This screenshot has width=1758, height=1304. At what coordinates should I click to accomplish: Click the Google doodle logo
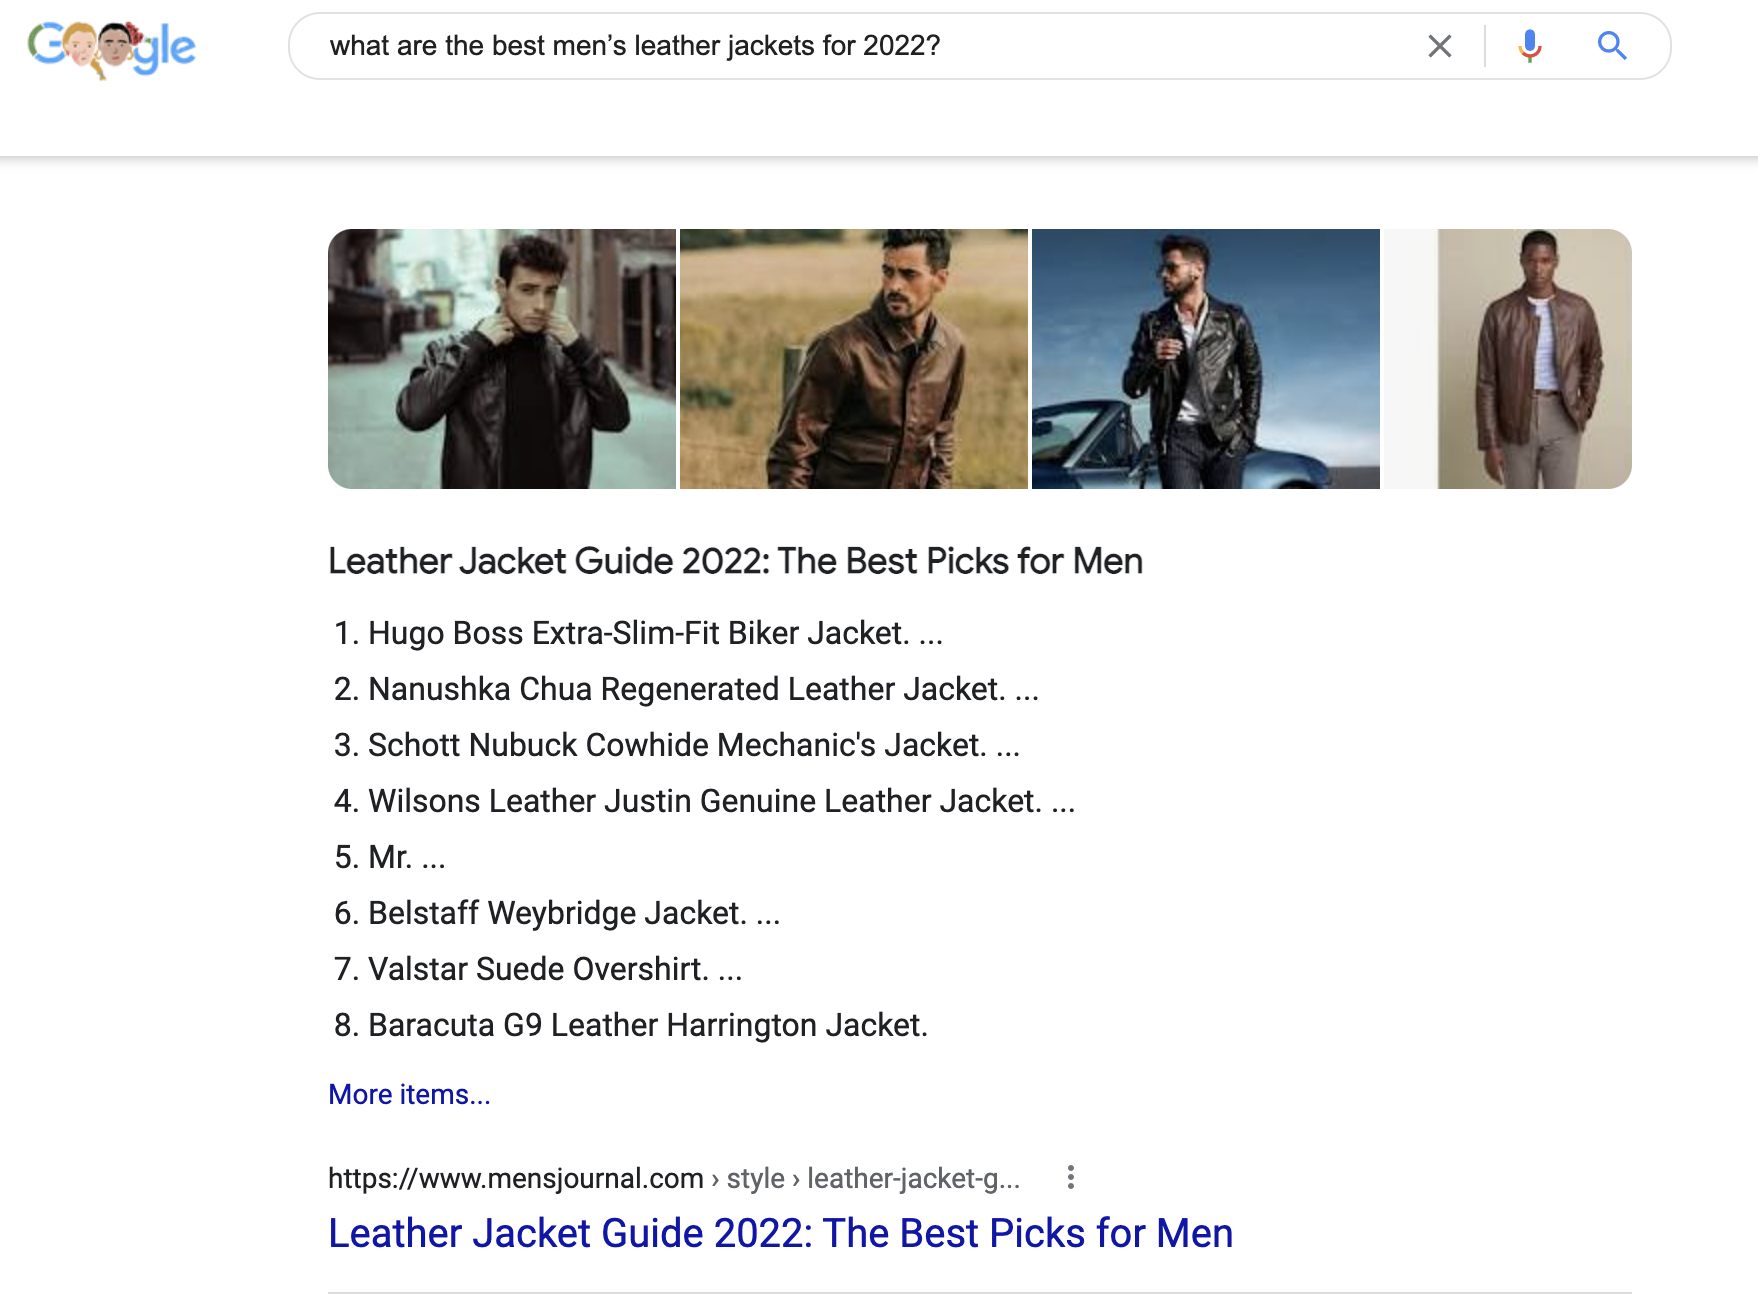point(112,47)
